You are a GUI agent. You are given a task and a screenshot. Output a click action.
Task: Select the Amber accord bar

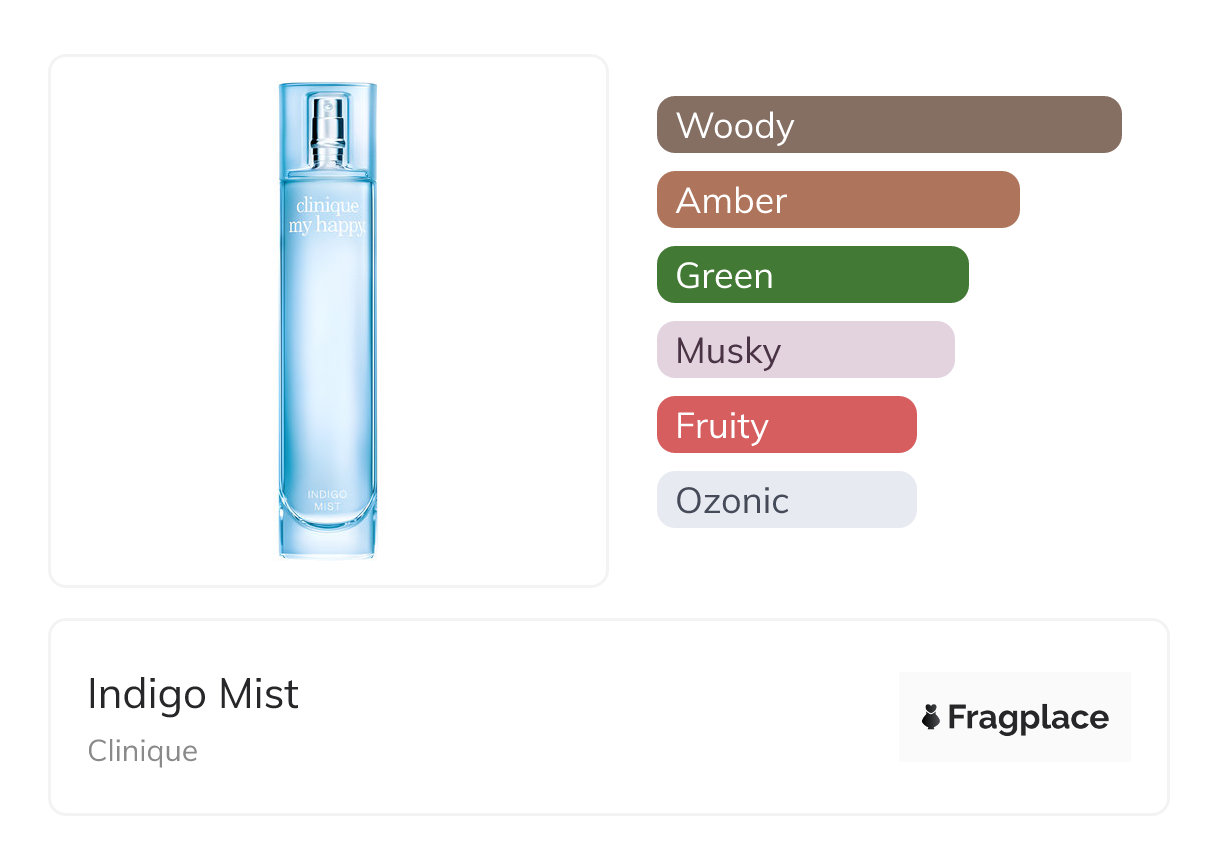pyautogui.click(x=838, y=200)
